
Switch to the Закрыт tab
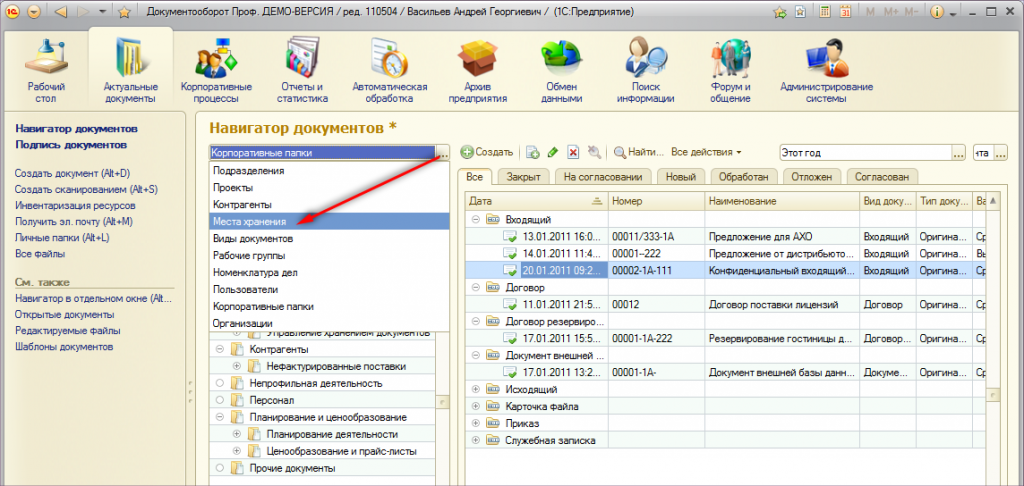point(523,177)
